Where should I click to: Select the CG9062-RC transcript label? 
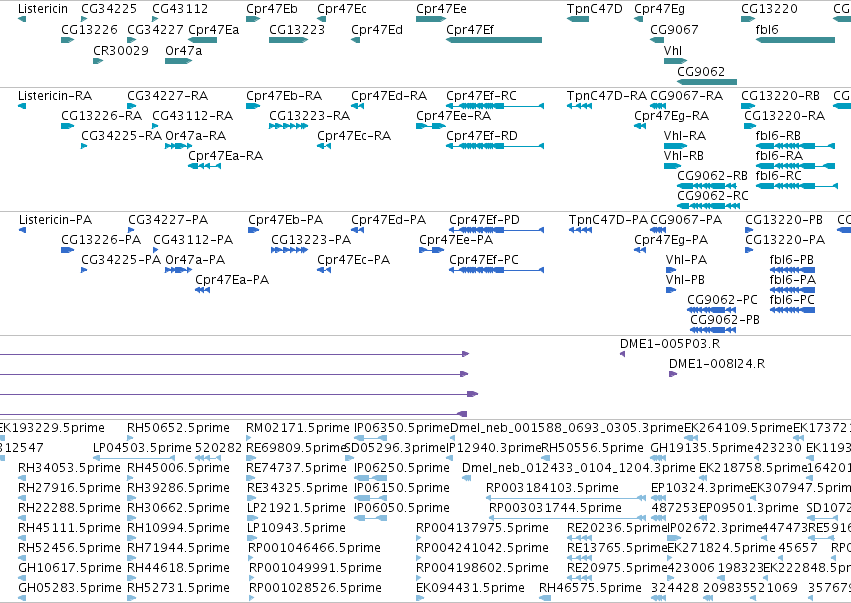tap(713, 195)
